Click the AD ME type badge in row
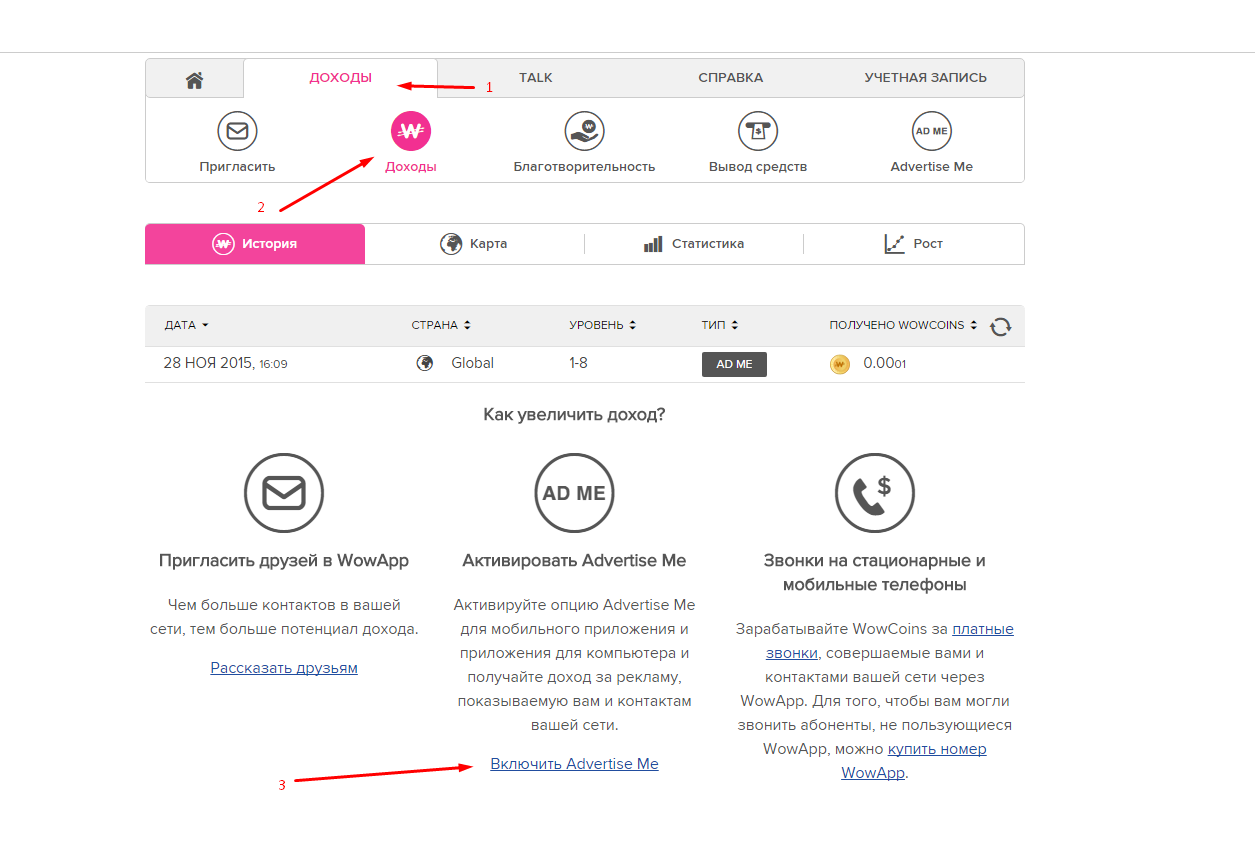 tap(734, 364)
